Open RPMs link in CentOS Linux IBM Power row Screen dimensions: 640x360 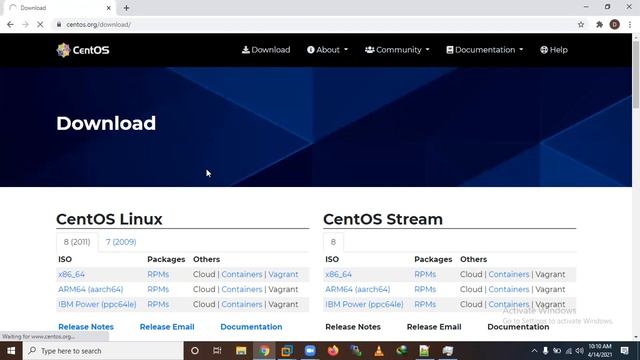click(x=158, y=304)
